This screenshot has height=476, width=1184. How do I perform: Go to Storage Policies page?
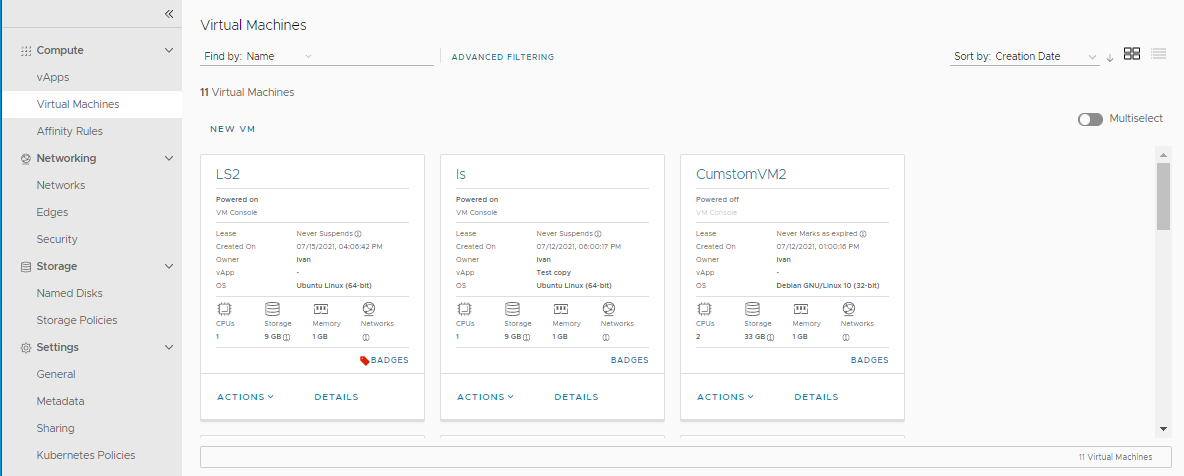point(77,320)
